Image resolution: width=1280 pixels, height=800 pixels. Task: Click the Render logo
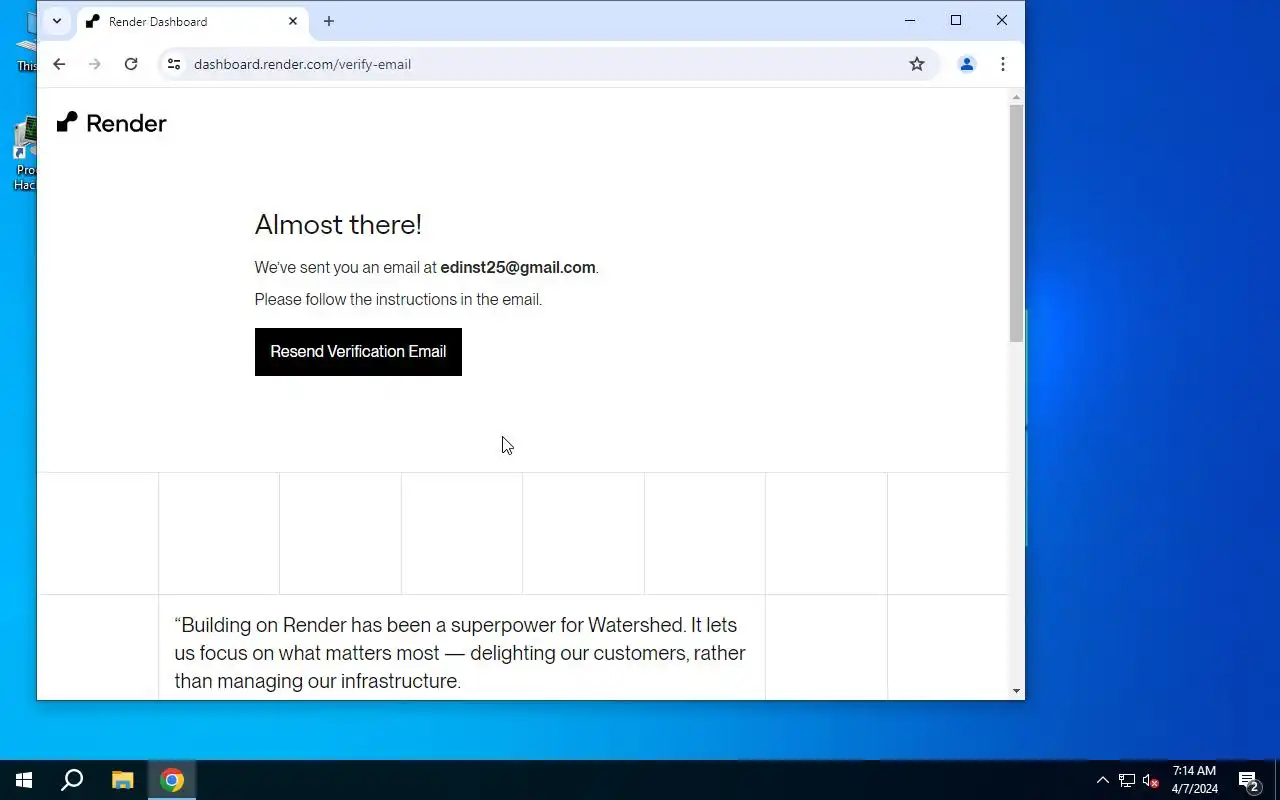click(x=111, y=123)
